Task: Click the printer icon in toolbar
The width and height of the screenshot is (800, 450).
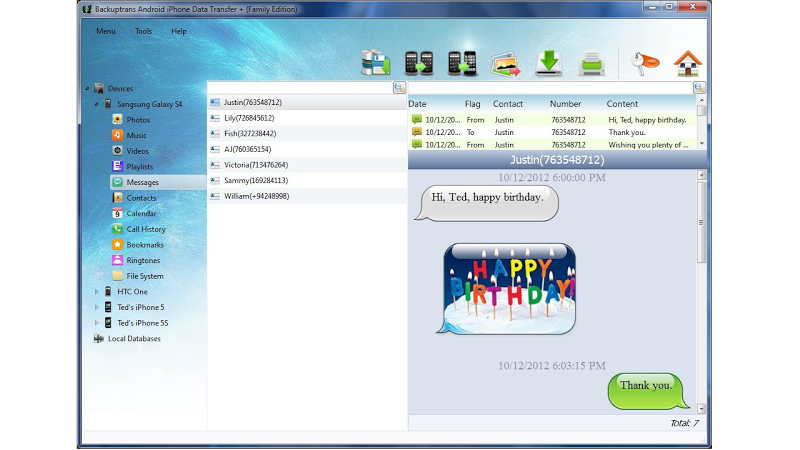Action: 592,65
